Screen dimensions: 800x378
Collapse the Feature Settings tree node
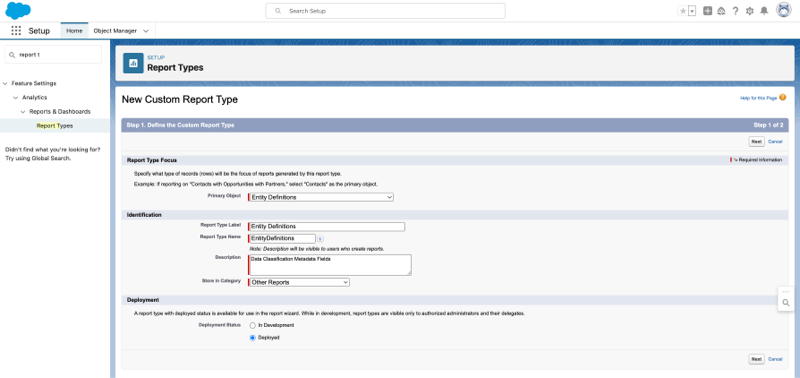5,83
